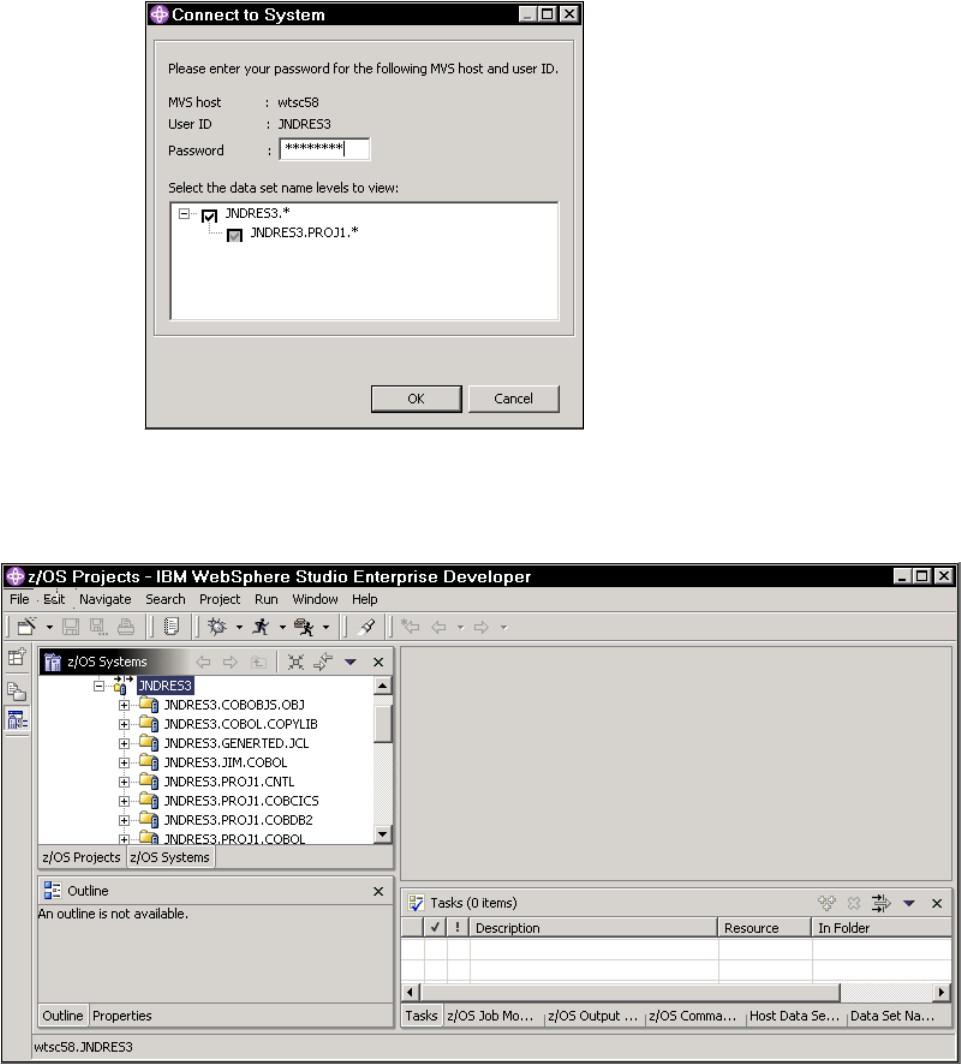The width and height of the screenshot is (961, 1064).
Task: Click the back arrow in z/OS Systems view
Action: point(205,662)
